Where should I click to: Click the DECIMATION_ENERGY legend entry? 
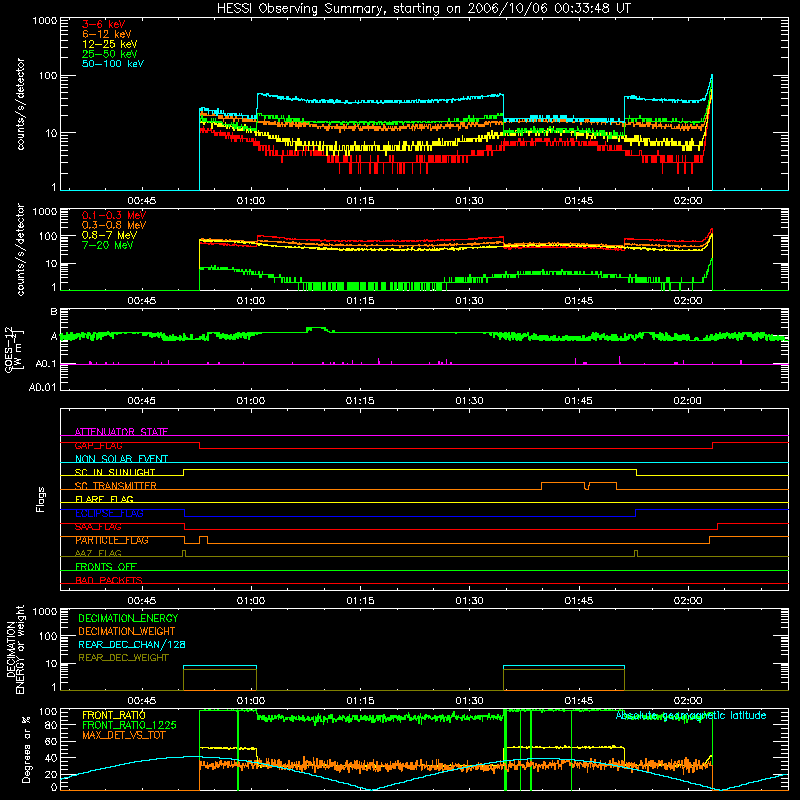[x=128, y=618]
